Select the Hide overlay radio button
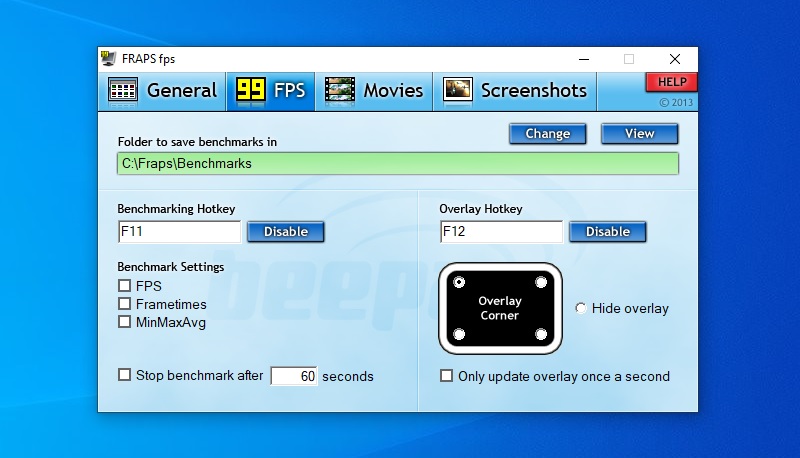Image resolution: width=800 pixels, height=458 pixels. [x=581, y=308]
